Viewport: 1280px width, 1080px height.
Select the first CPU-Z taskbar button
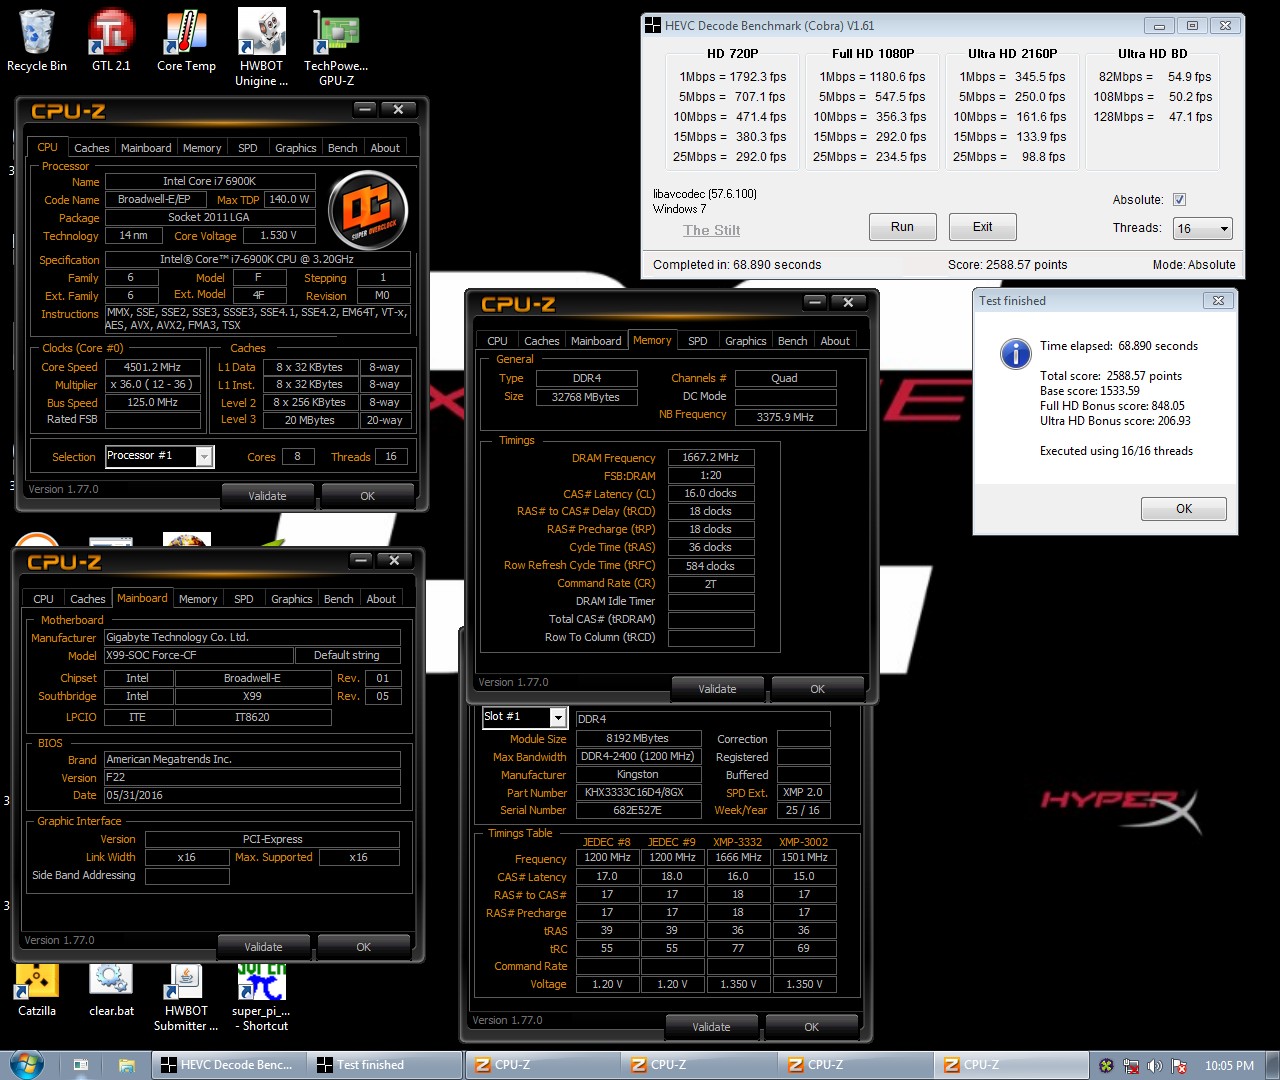[543, 1065]
